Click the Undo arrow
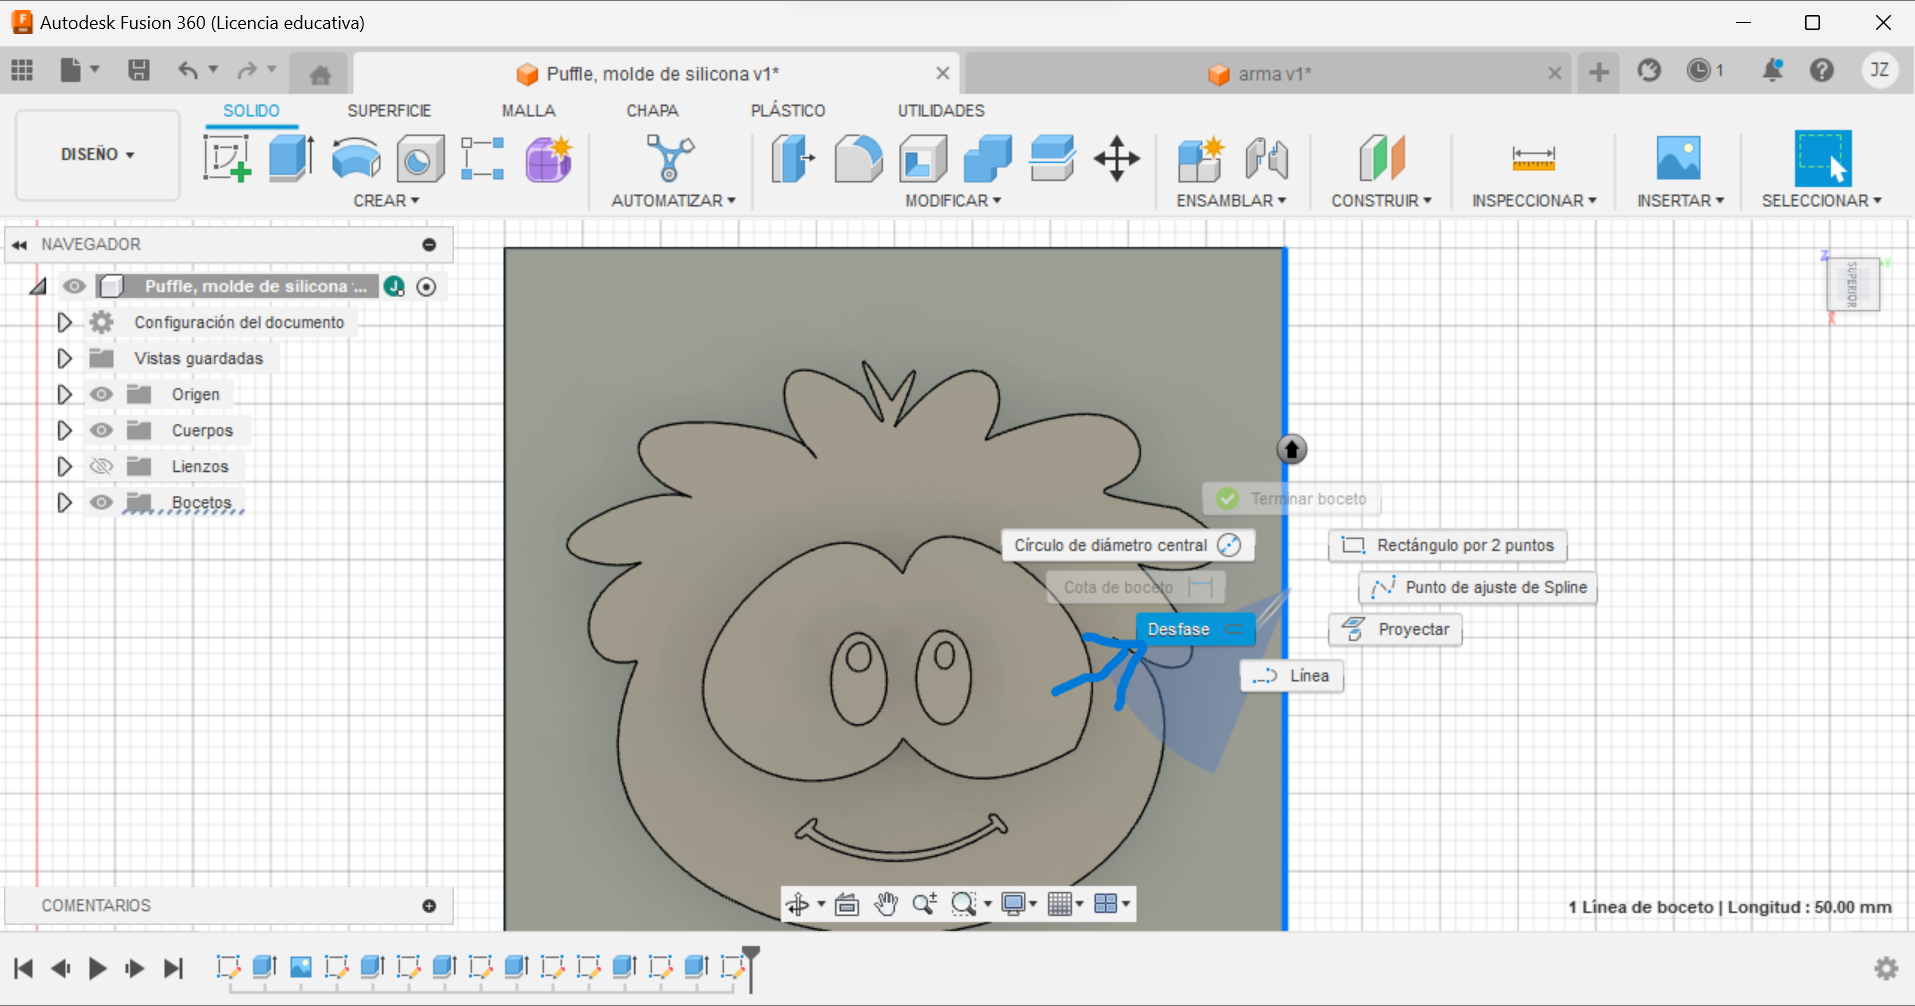Image resolution: width=1915 pixels, height=1006 pixels. tap(187, 70)
